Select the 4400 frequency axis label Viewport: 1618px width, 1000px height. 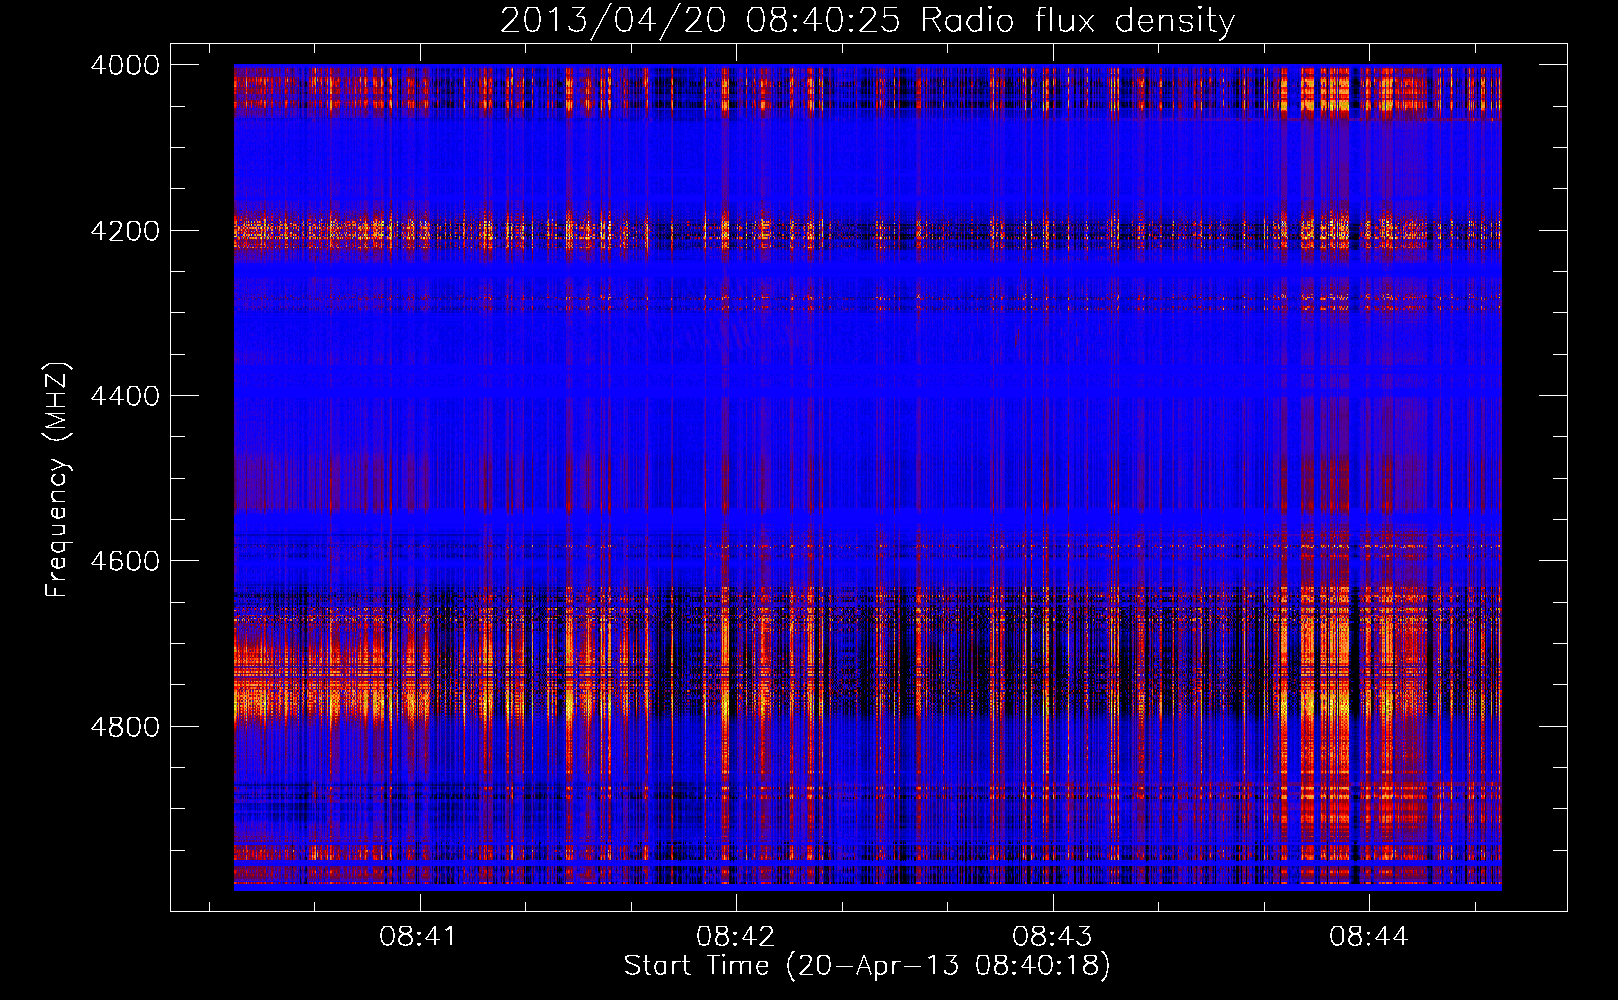coord(125,396)
